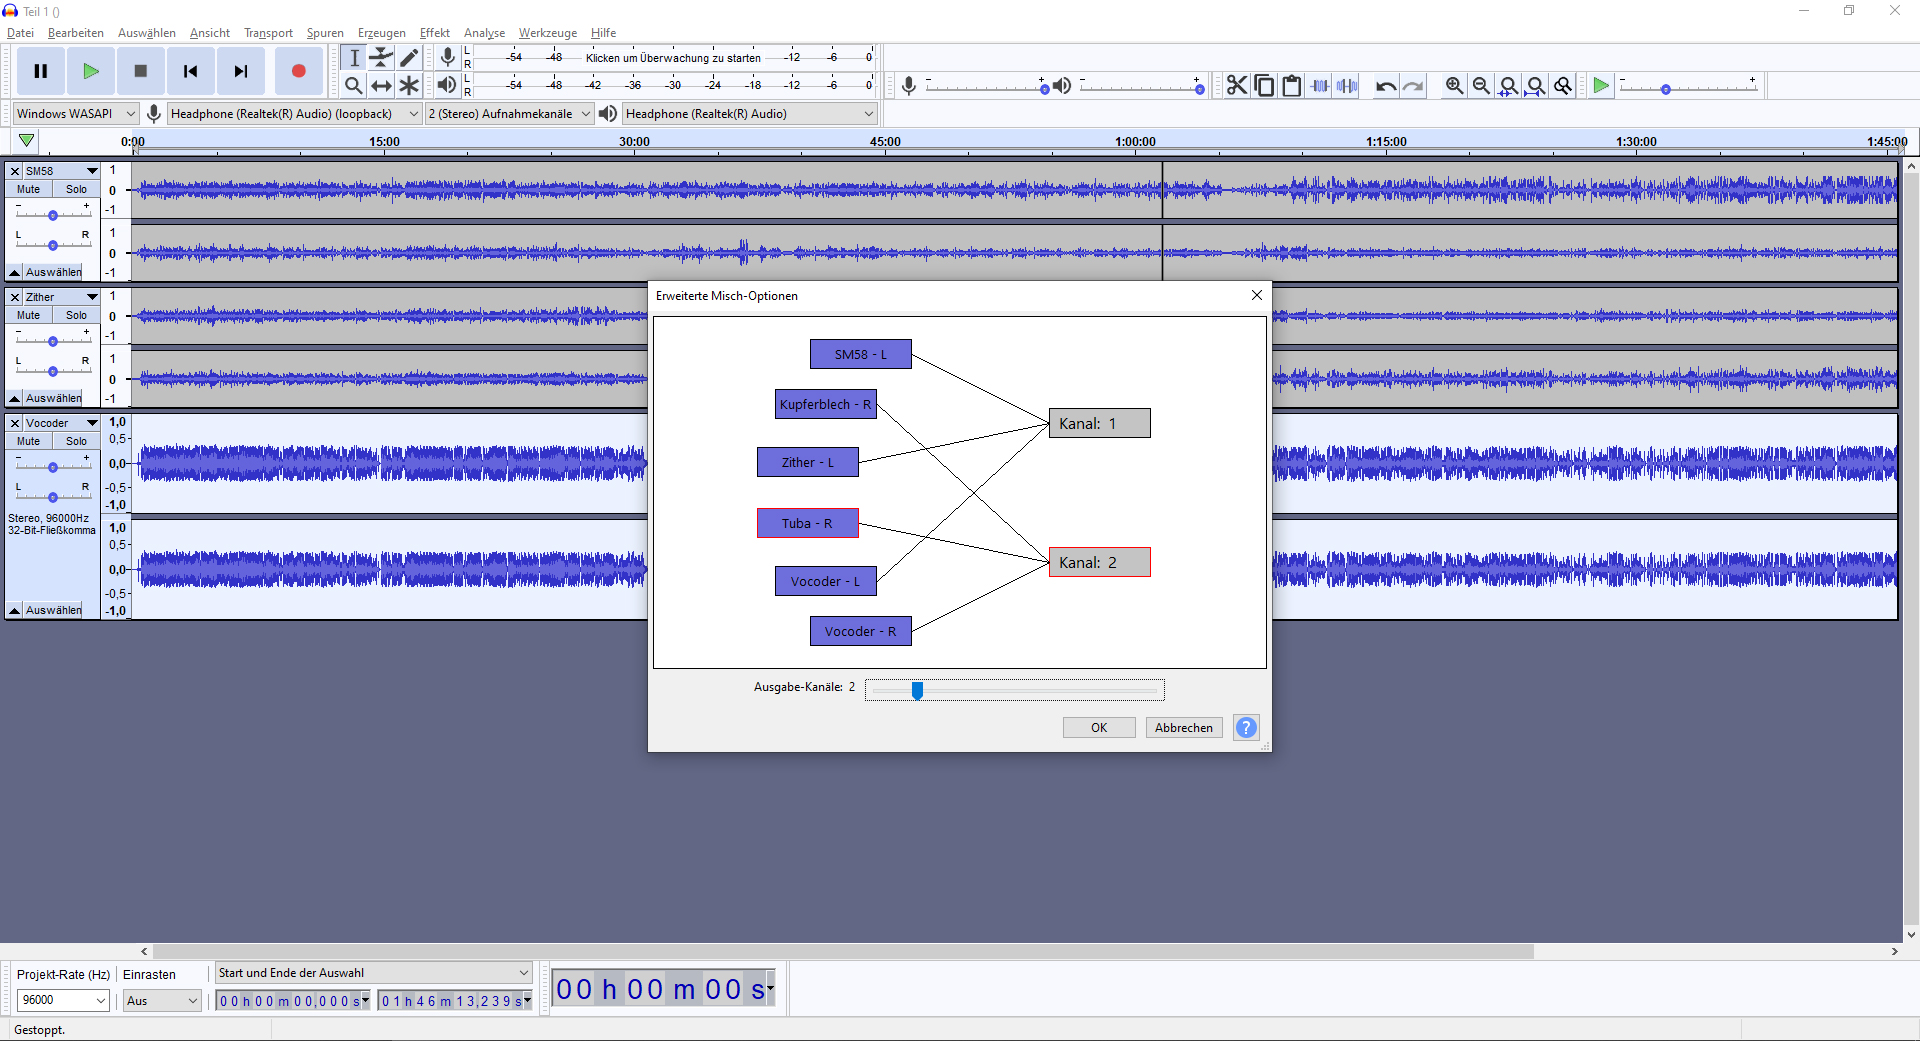Mute the SM58 track
The height and width of the screenshot is (1041, 1920).
[x=29, y=189]
